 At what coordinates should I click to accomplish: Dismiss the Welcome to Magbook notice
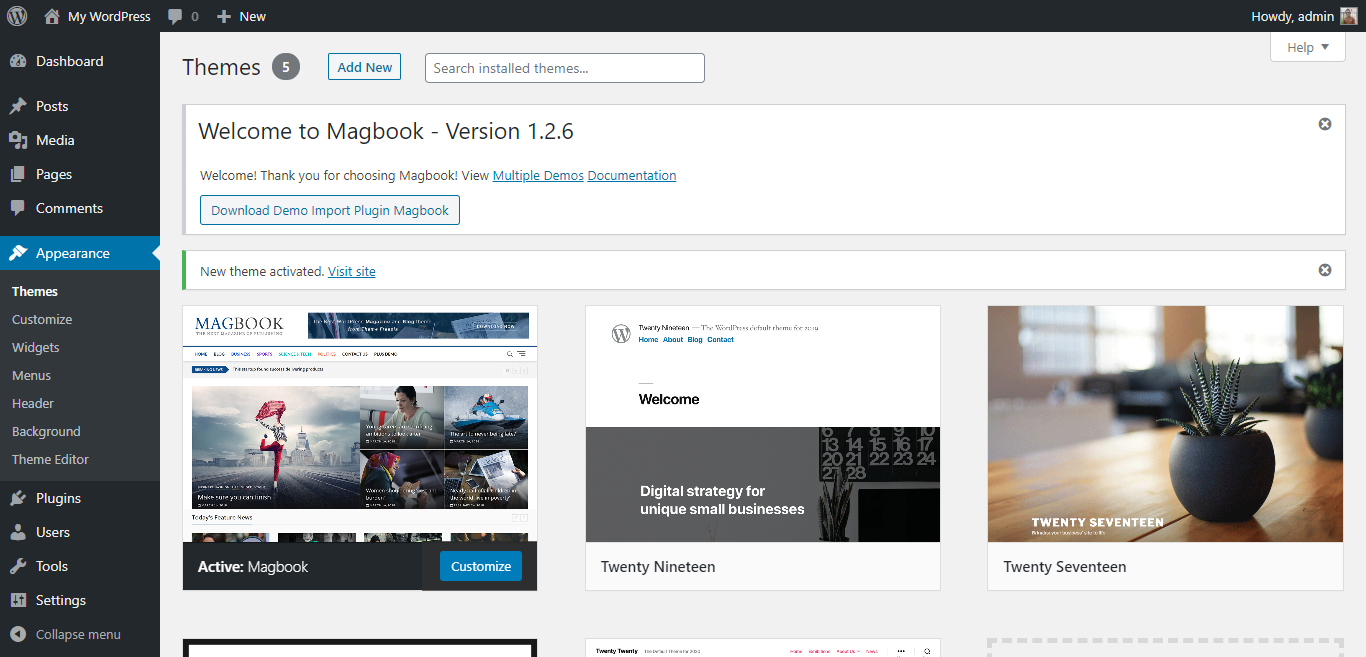[x=1325, y=124]
